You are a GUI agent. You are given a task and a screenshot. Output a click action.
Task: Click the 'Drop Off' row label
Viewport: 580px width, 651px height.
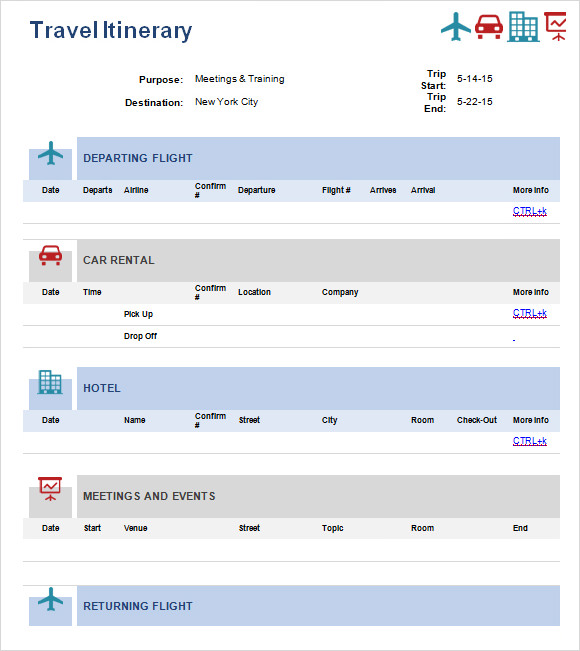pyautogui.click(x=140, y=336)
